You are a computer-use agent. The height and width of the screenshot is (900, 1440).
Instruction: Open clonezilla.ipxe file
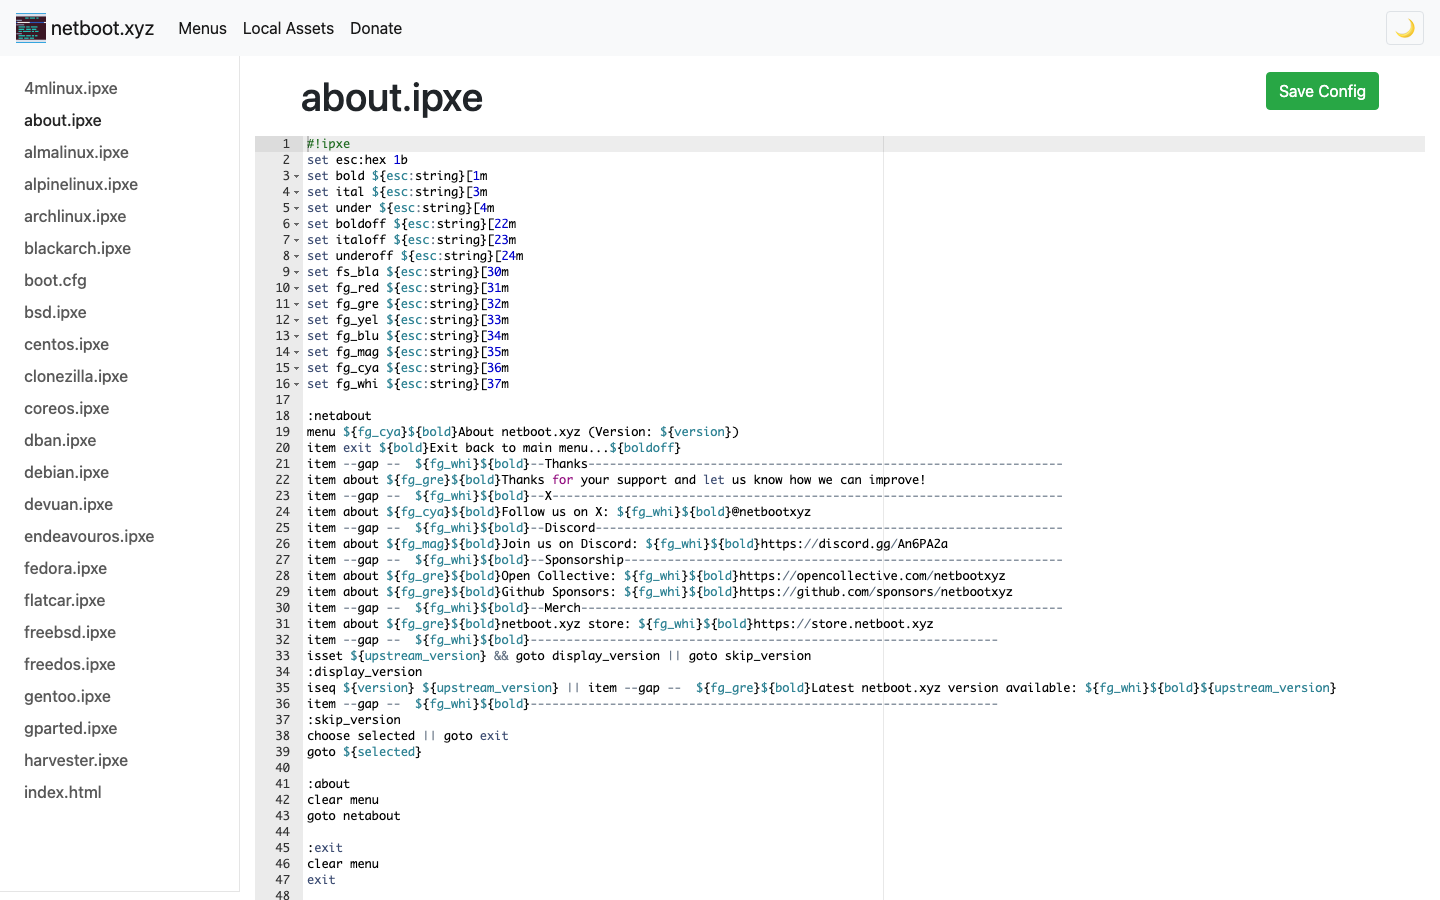[x=76, y=376]
